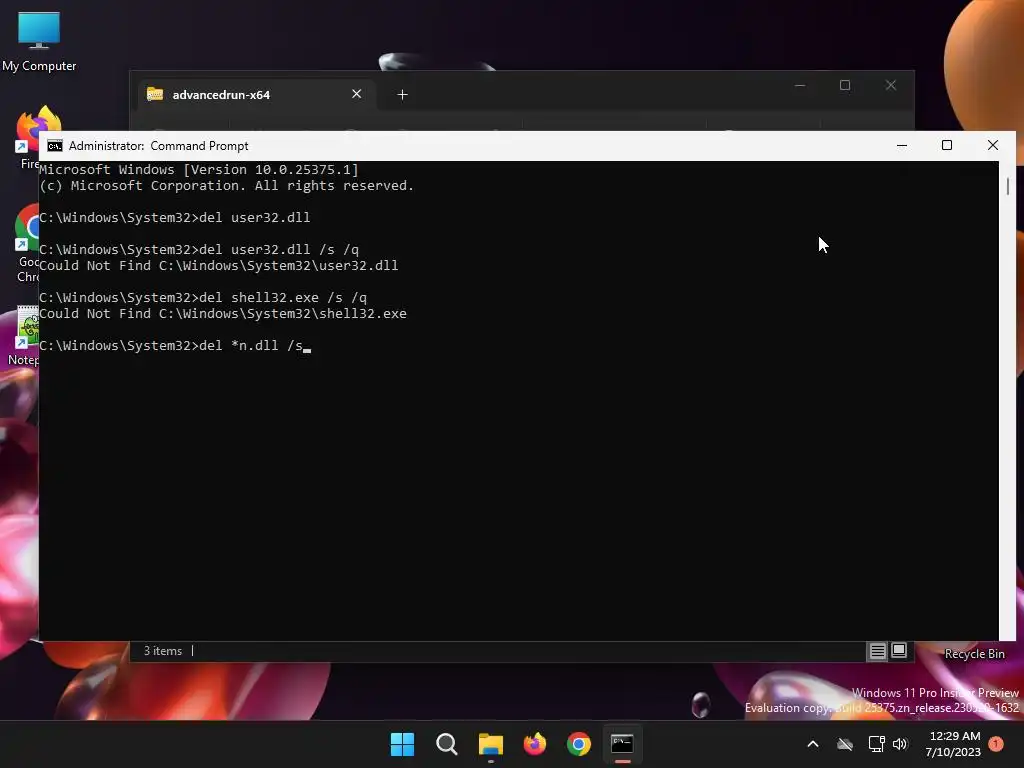Open the clock showing 12:29 AM

[953, 744]
